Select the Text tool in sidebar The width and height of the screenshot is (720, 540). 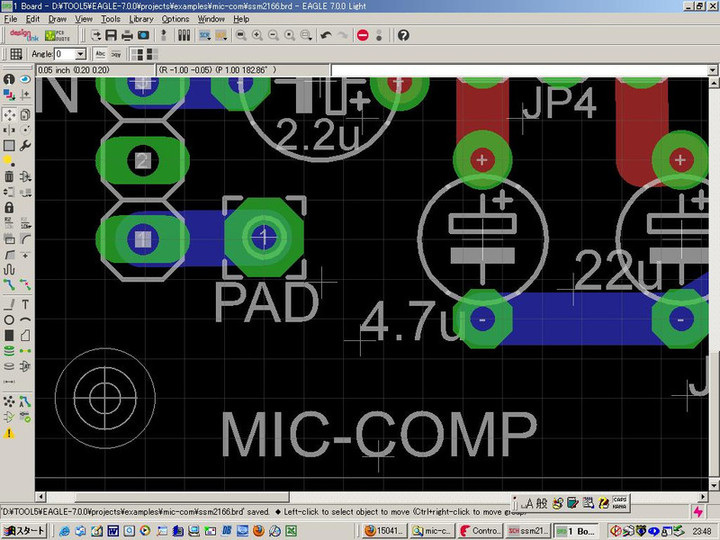pyautogui.click(x=25, y=304)
